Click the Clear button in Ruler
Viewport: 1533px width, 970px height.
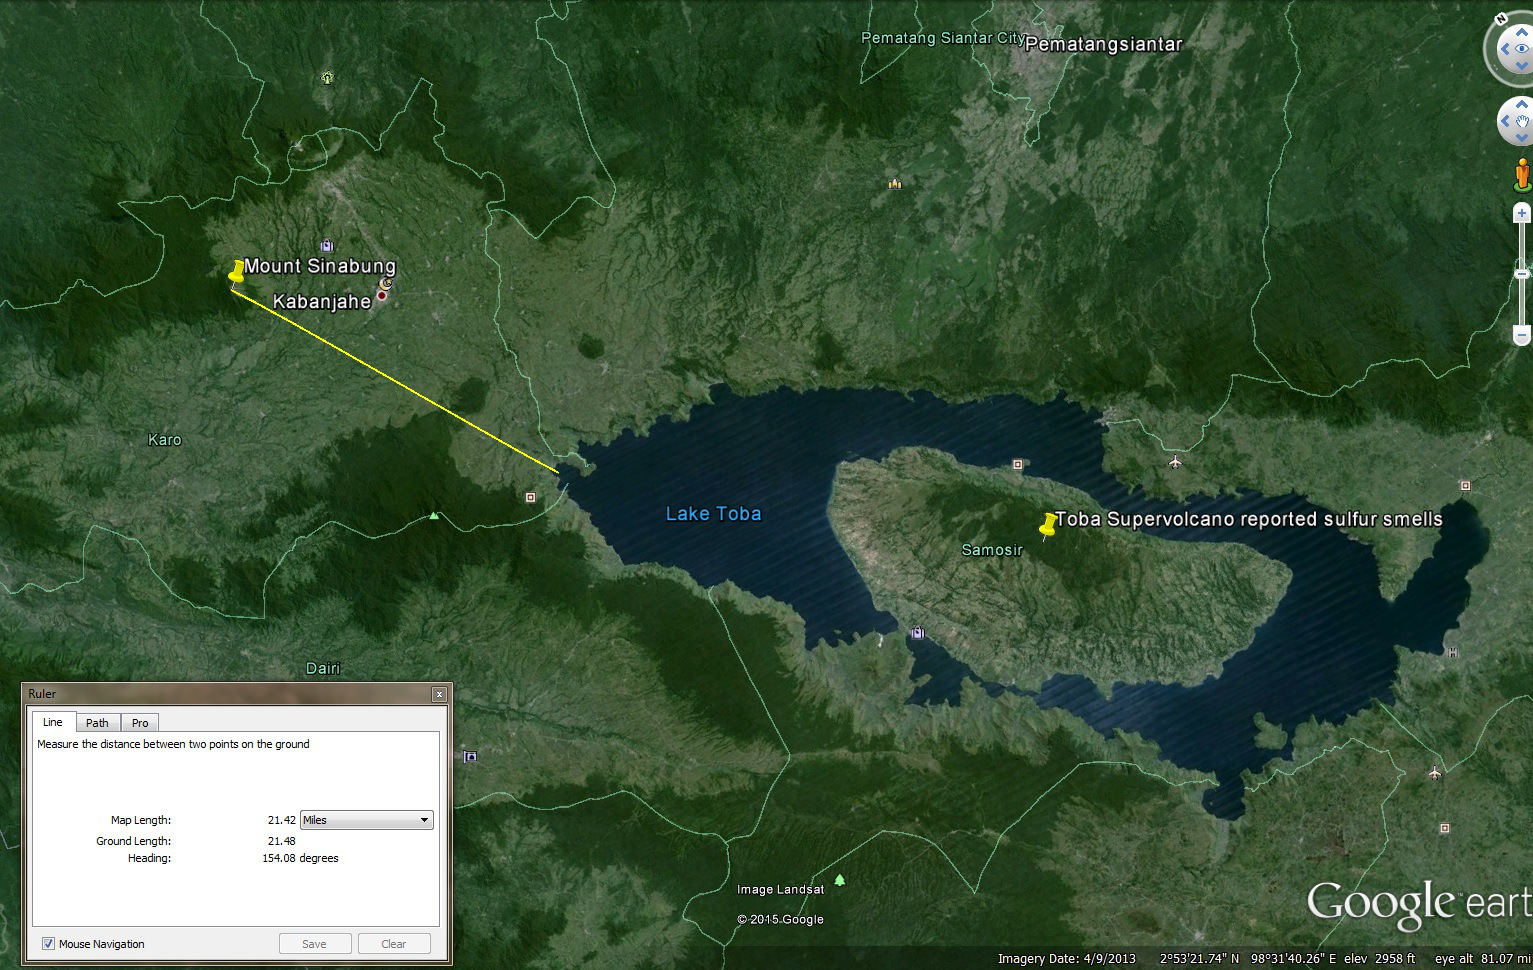point(394,944)
